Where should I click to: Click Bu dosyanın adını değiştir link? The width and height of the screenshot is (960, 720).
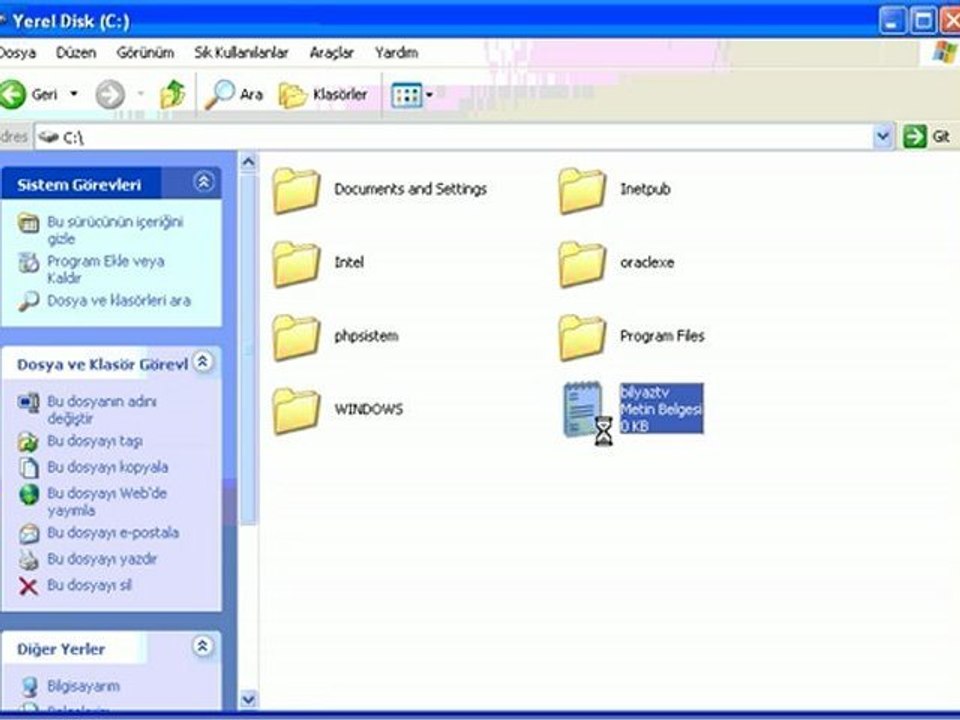[102, 410]
